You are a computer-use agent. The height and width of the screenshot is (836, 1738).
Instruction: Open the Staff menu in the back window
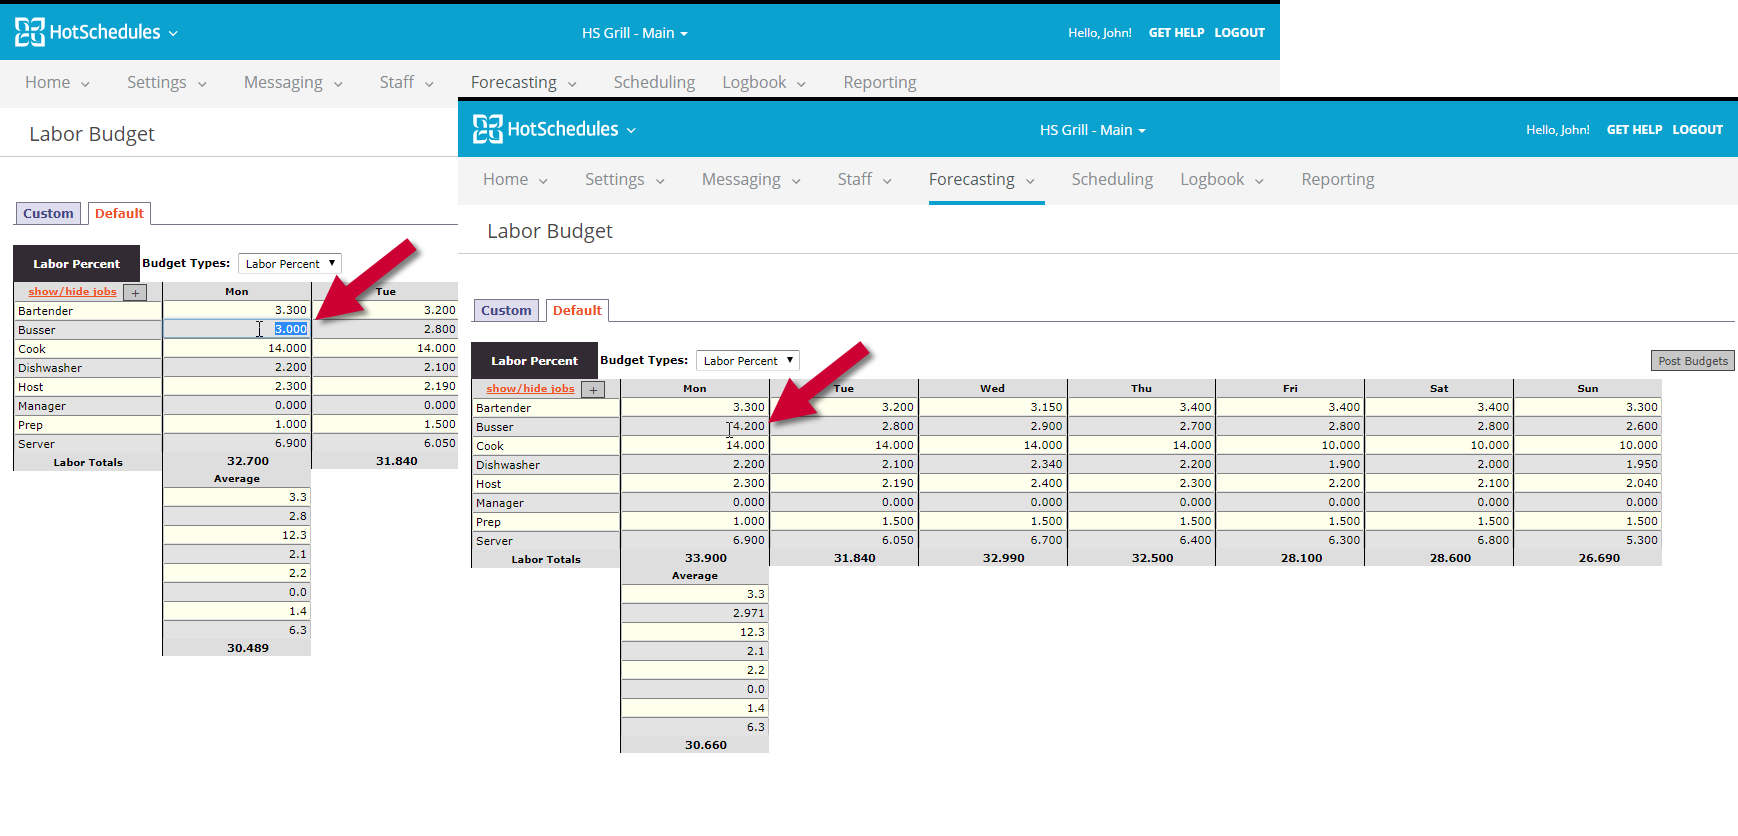pyautogui.click(x=407, y=83)
